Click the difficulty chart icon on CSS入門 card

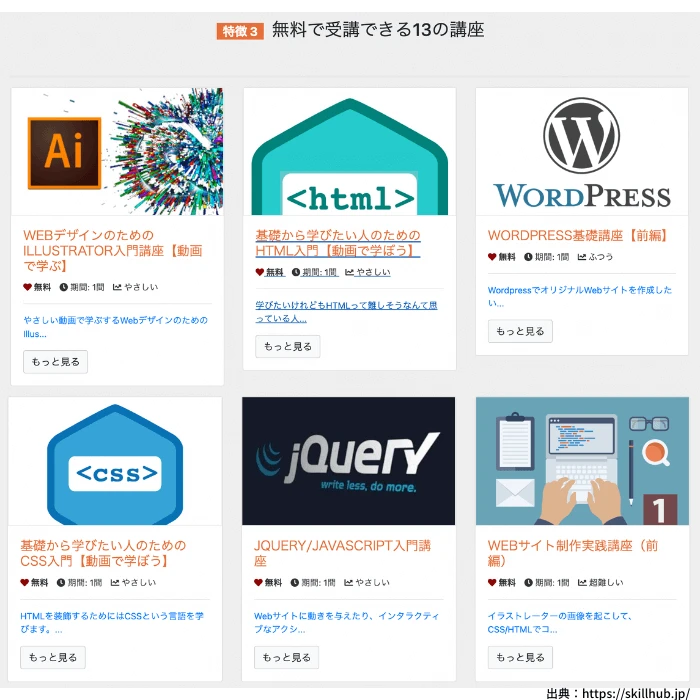click(115, 583)
